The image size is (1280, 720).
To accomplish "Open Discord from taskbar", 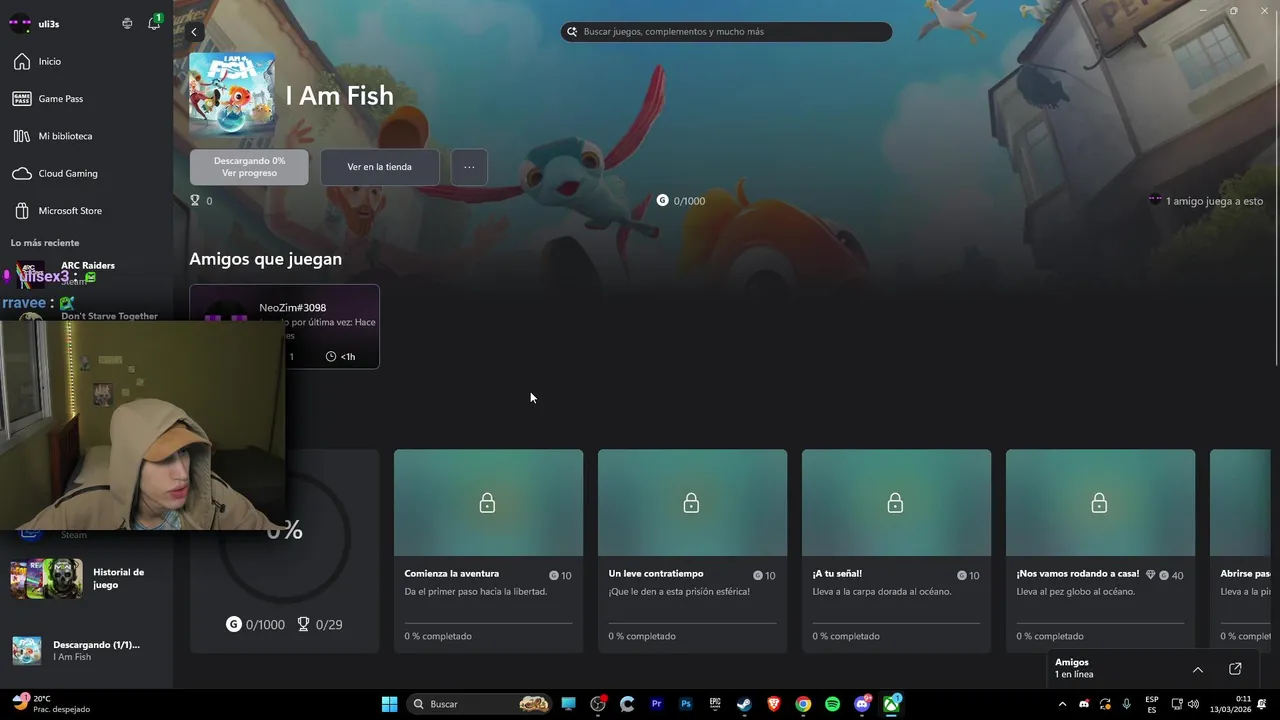I will click(862, 704).
